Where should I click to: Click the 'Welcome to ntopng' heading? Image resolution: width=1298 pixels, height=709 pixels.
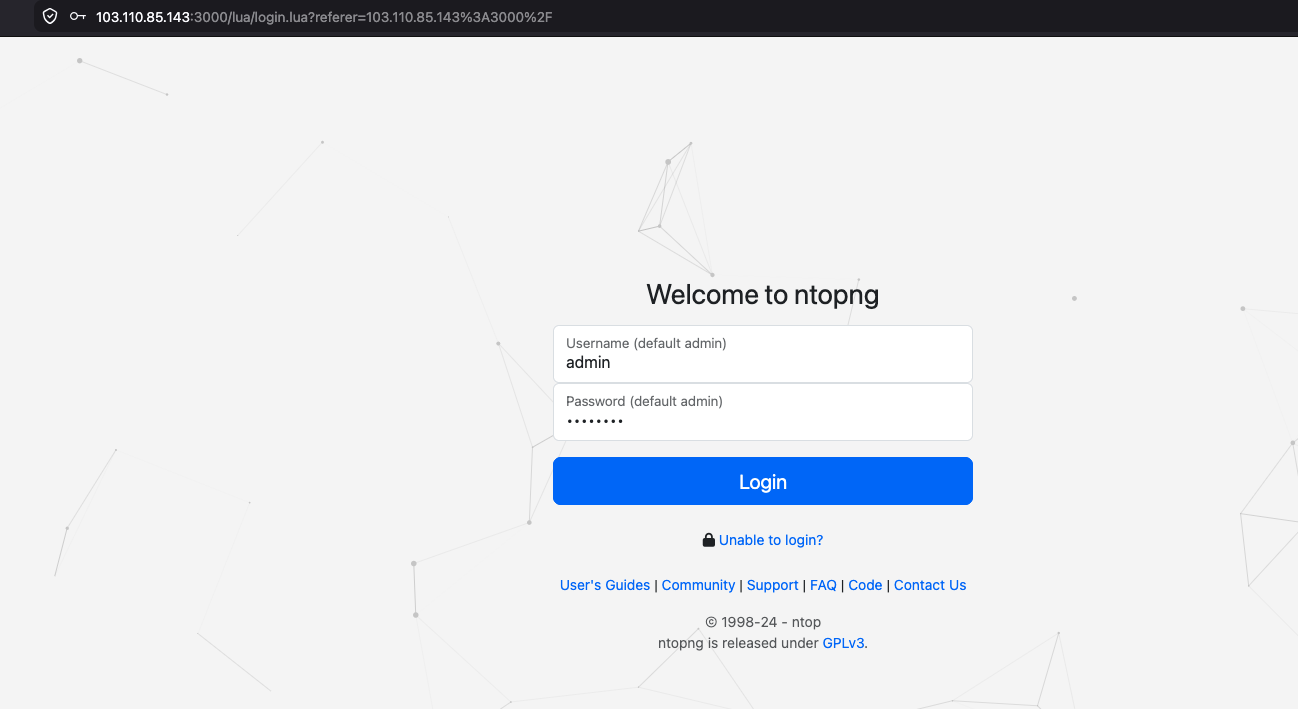click(762, 294)
